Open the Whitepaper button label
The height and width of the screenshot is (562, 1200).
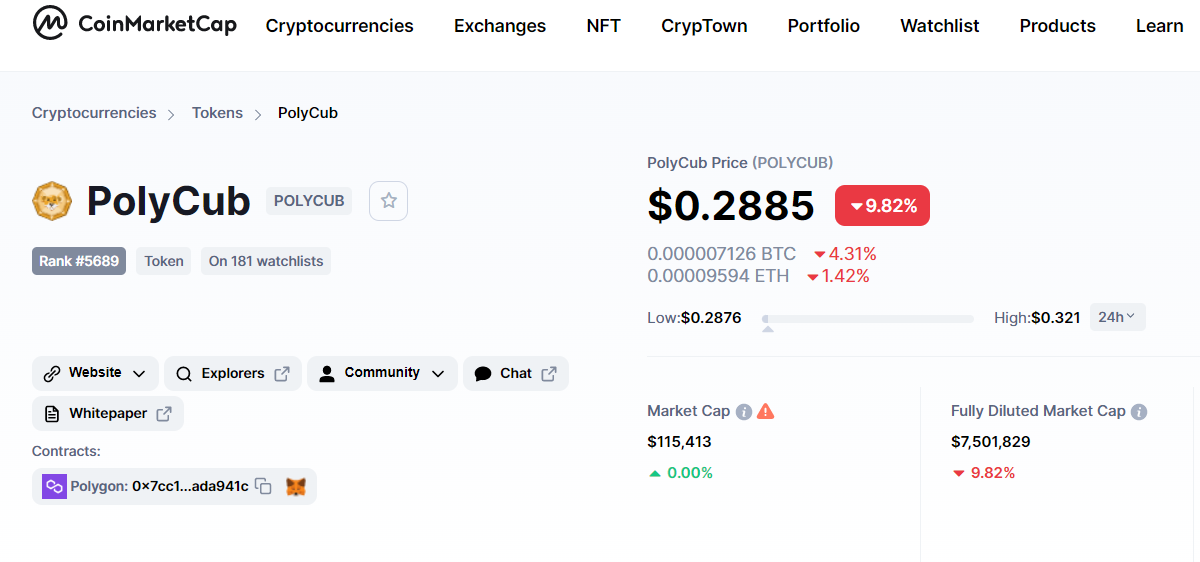[108, 413]
